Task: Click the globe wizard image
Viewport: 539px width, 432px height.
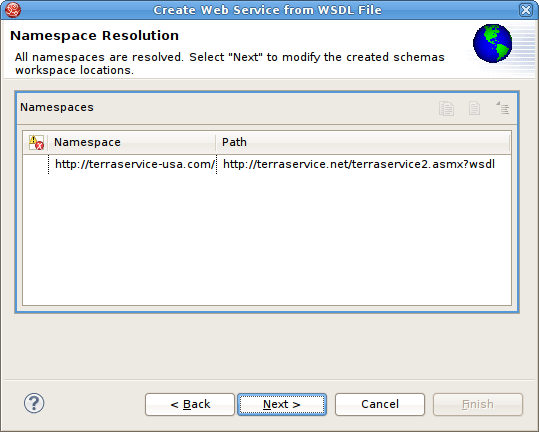Action: [492, 43]
